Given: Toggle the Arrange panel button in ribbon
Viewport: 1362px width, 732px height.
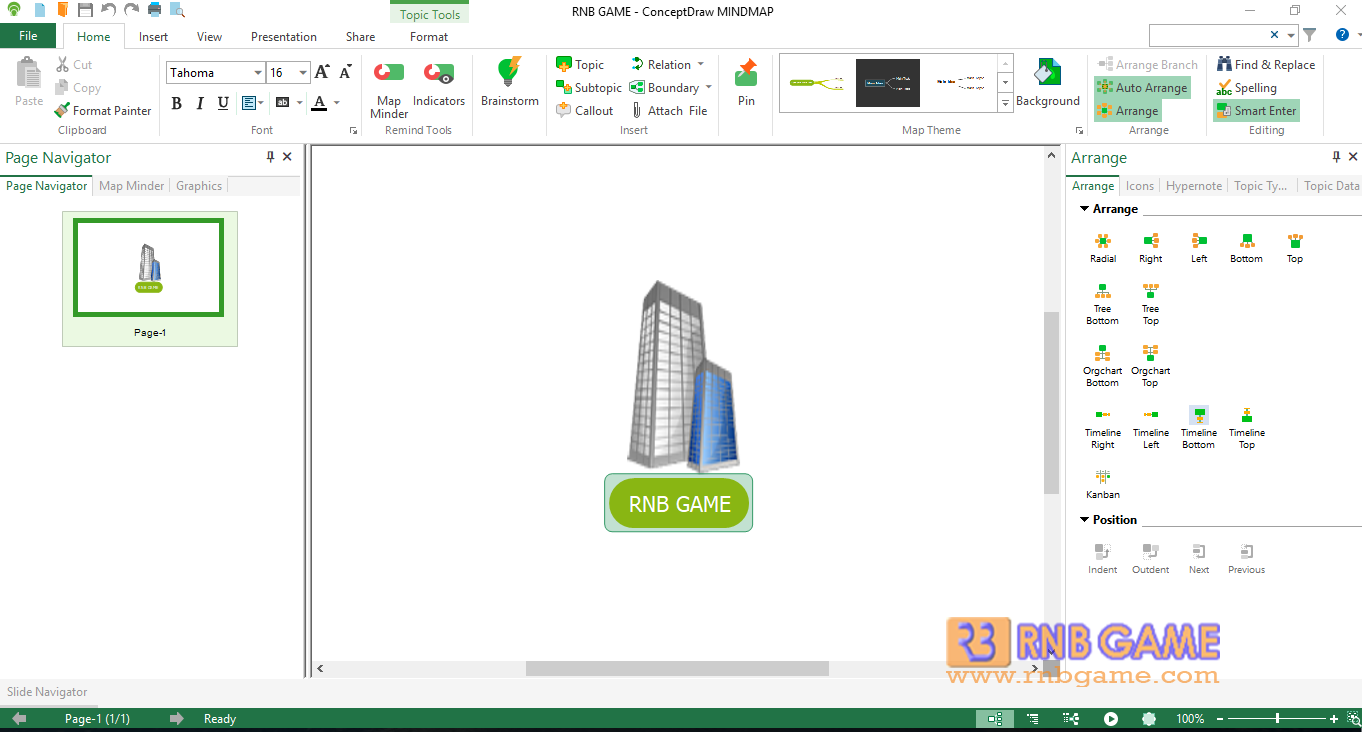Looking at the screenshot, I should point(1127,111).
